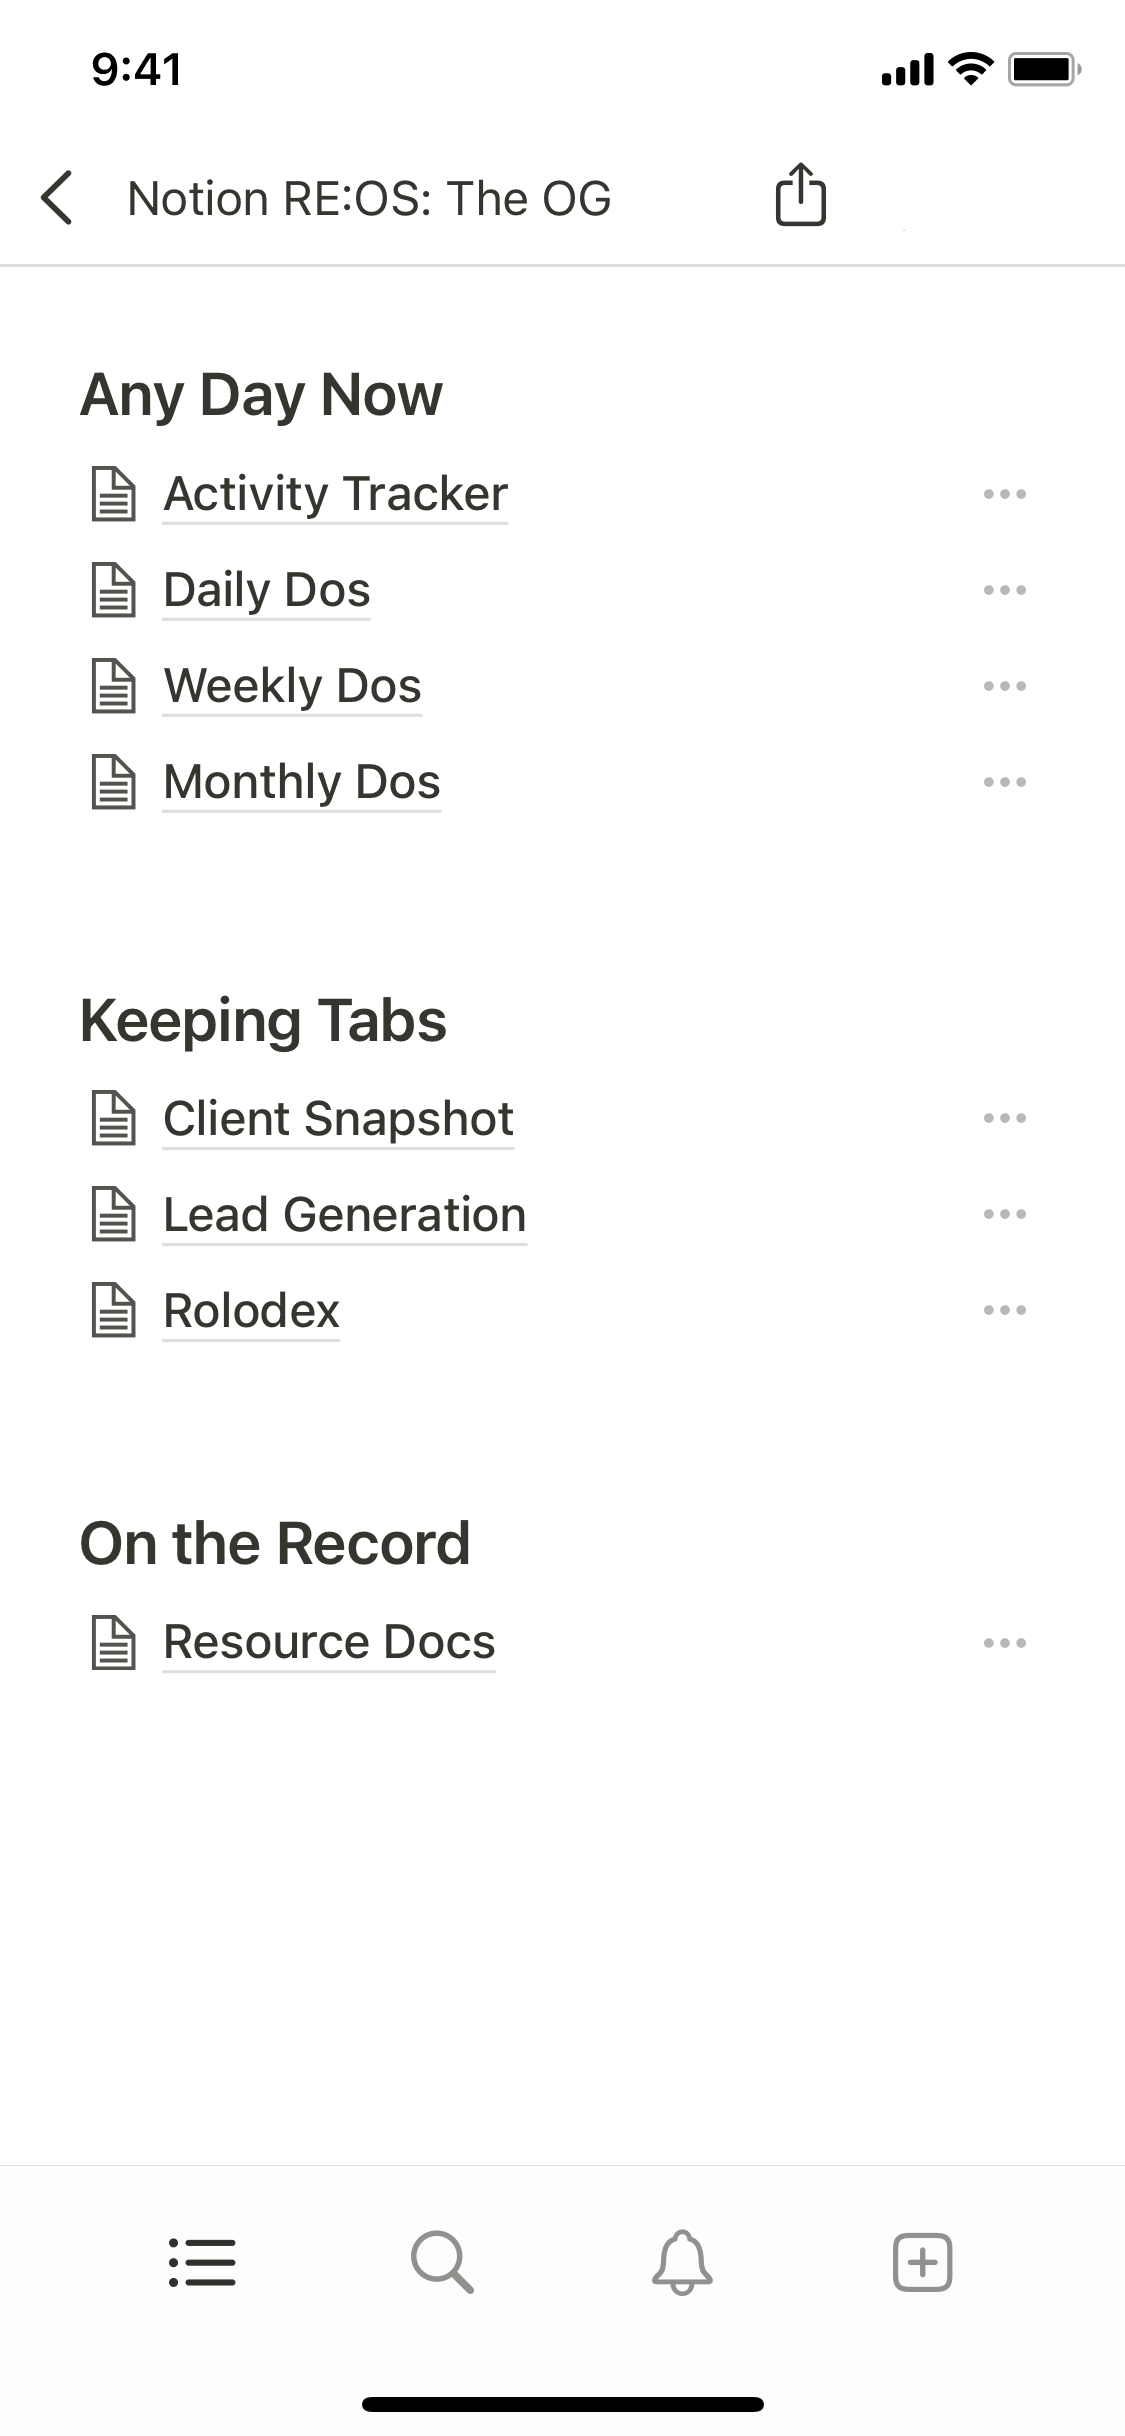
Task: Tap the search magnifier icon
Action: coord(442,2261)
